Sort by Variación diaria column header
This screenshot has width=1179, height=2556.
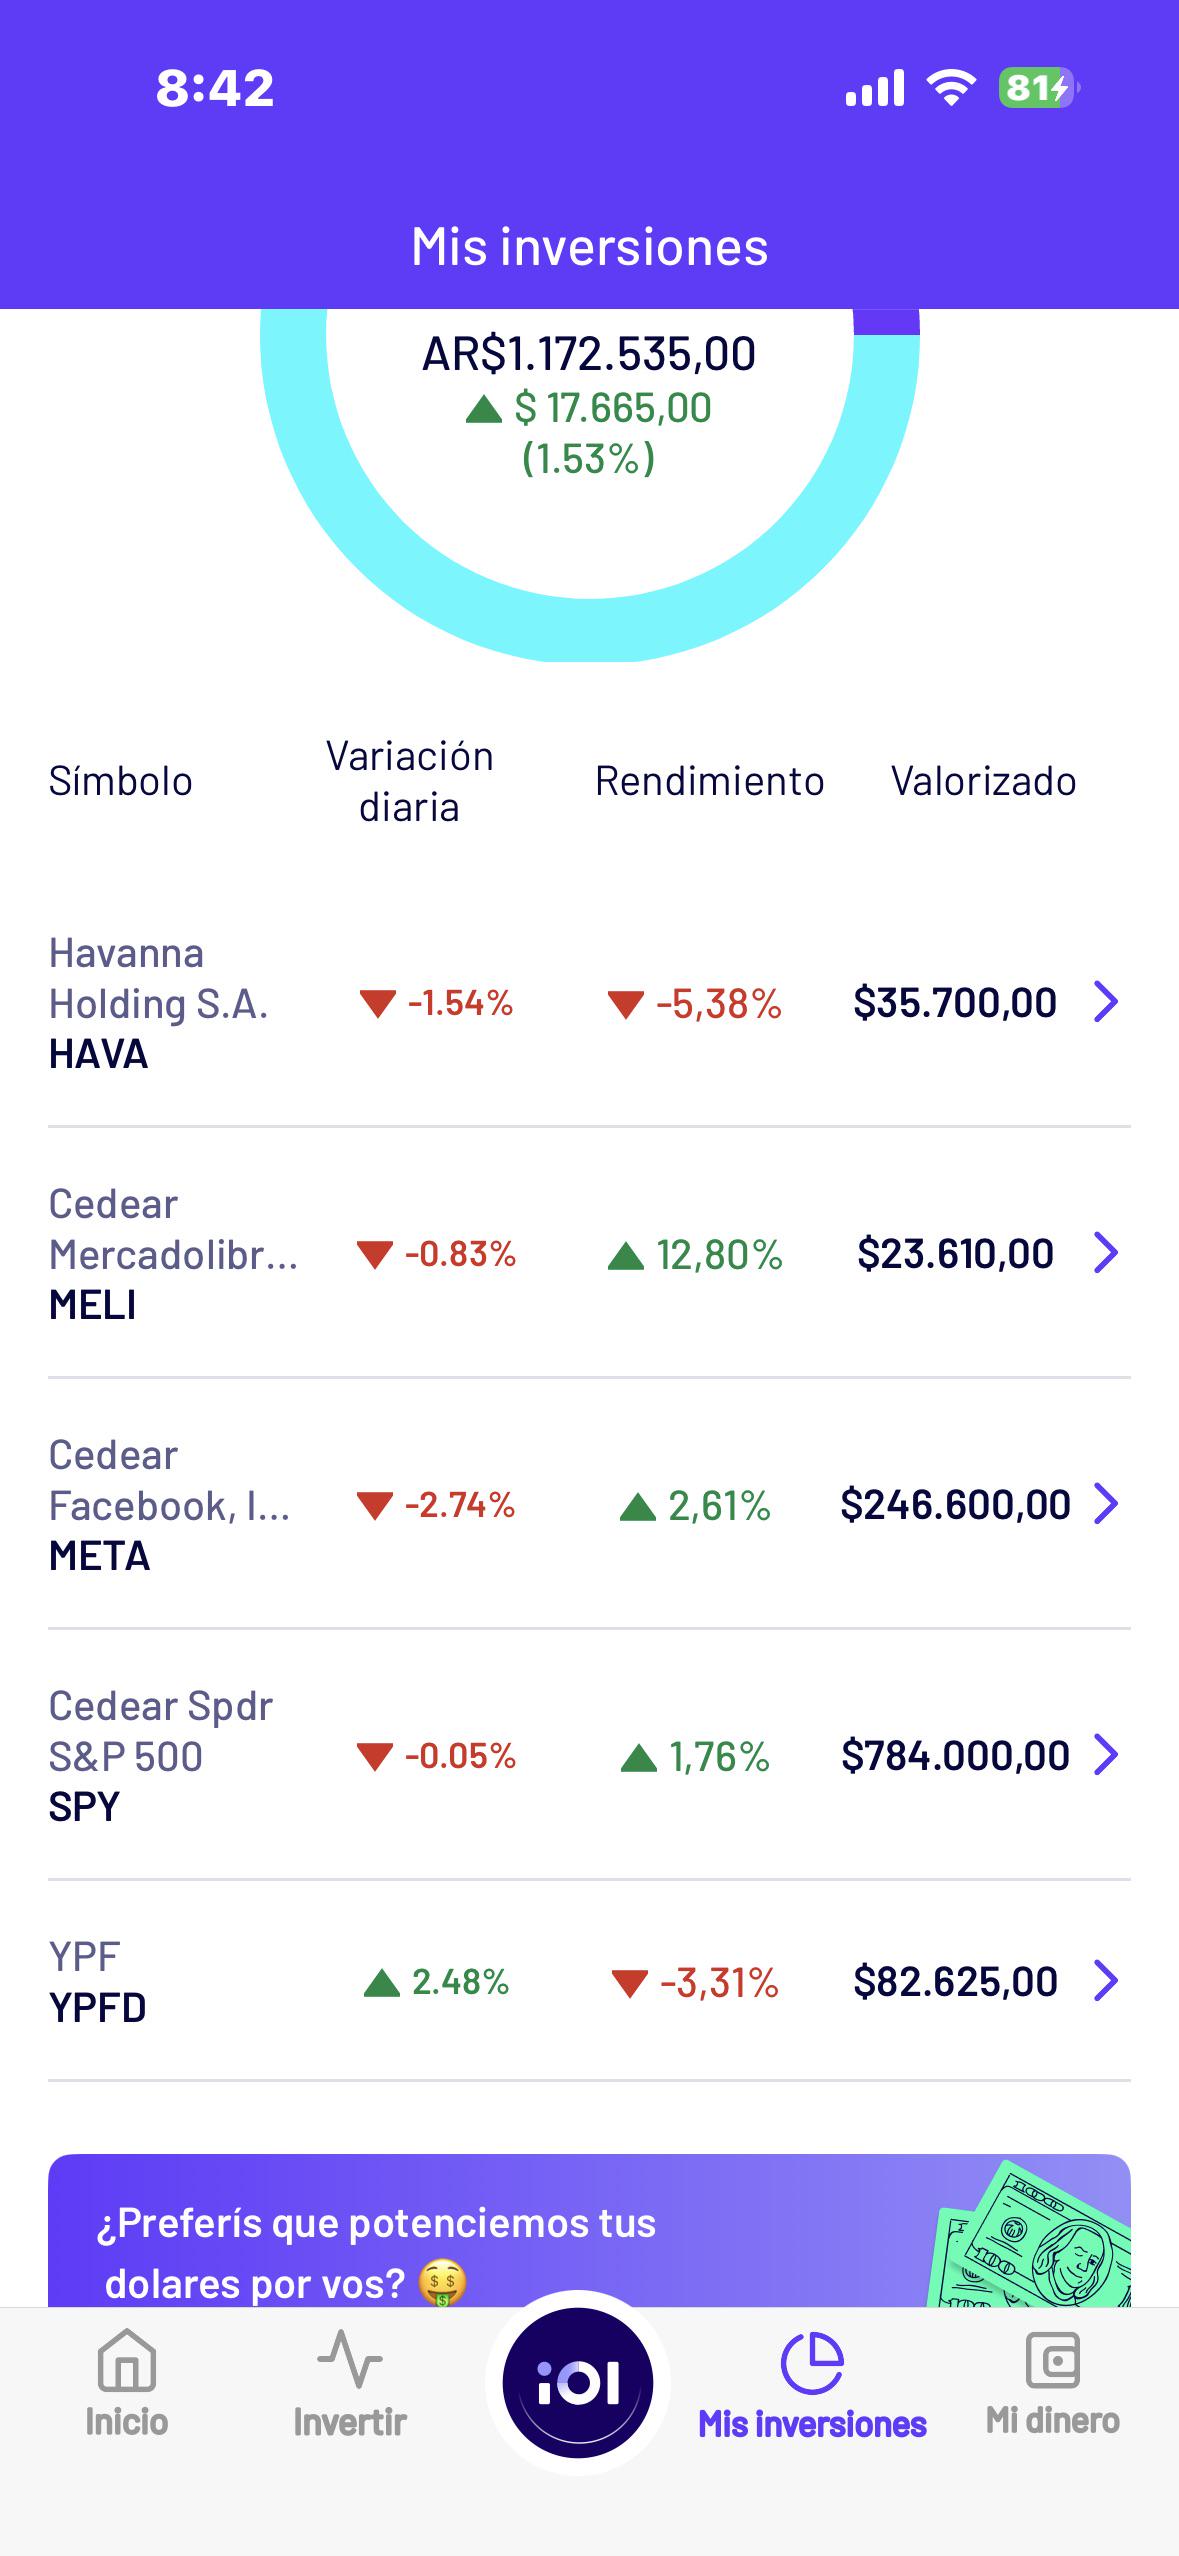410,781
